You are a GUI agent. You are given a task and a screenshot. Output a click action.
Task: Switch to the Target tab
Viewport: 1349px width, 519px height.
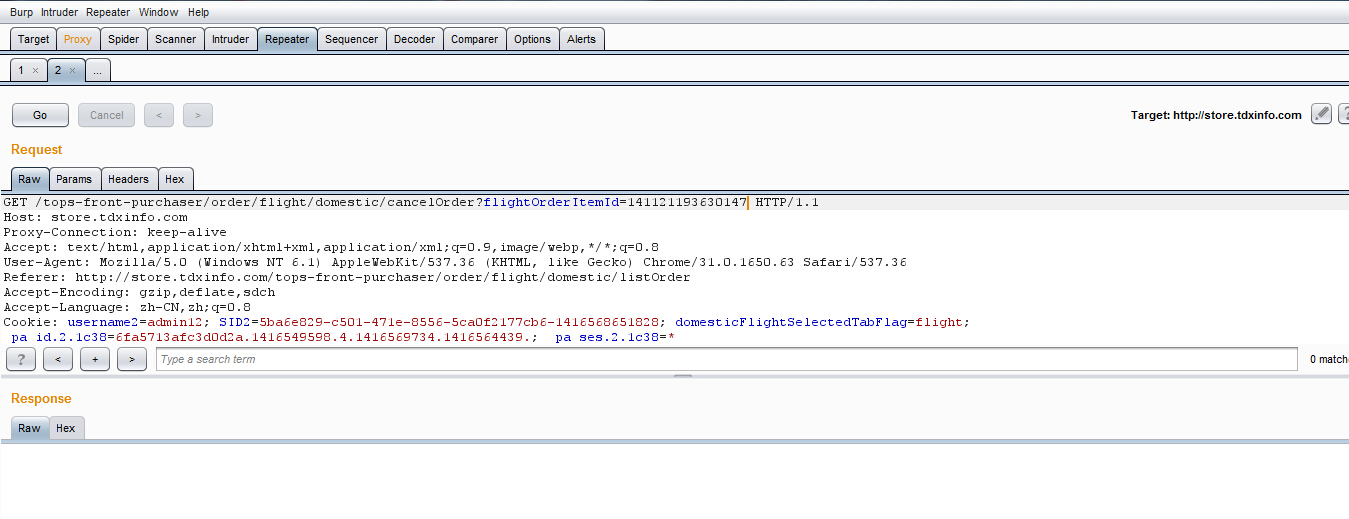point(33,39)
